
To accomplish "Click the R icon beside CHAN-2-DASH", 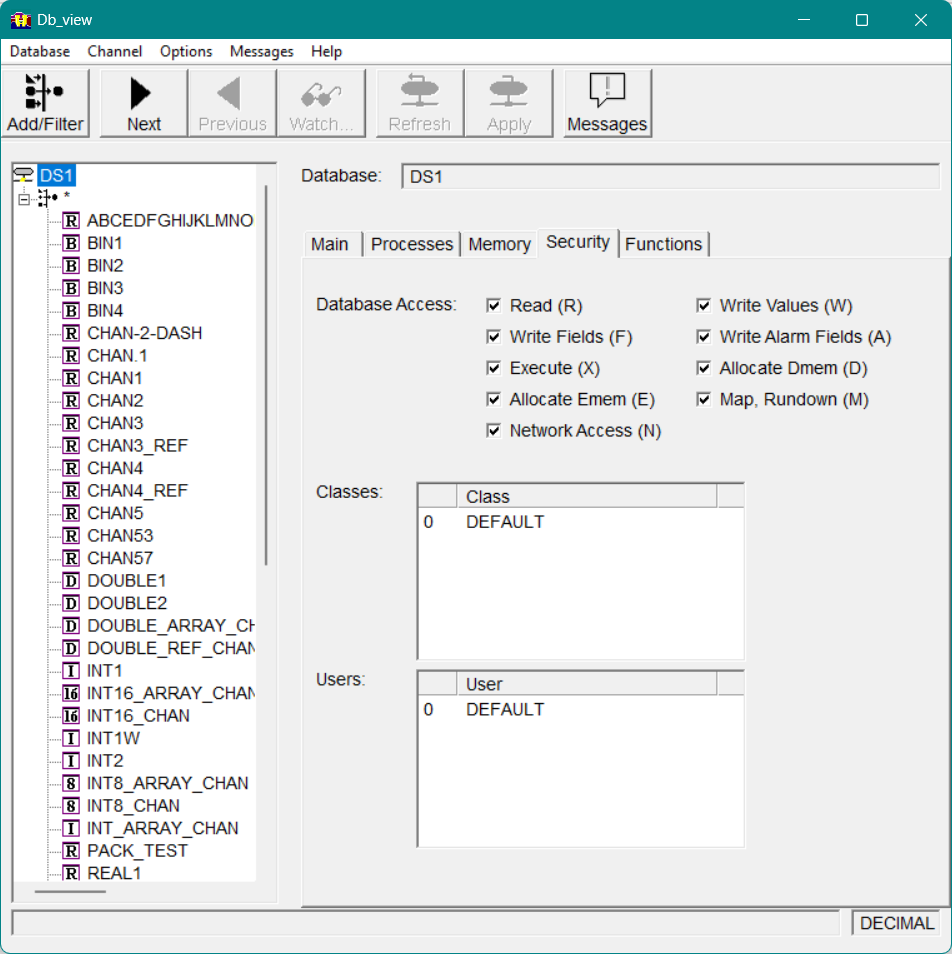I will click(x=71, y=333).
